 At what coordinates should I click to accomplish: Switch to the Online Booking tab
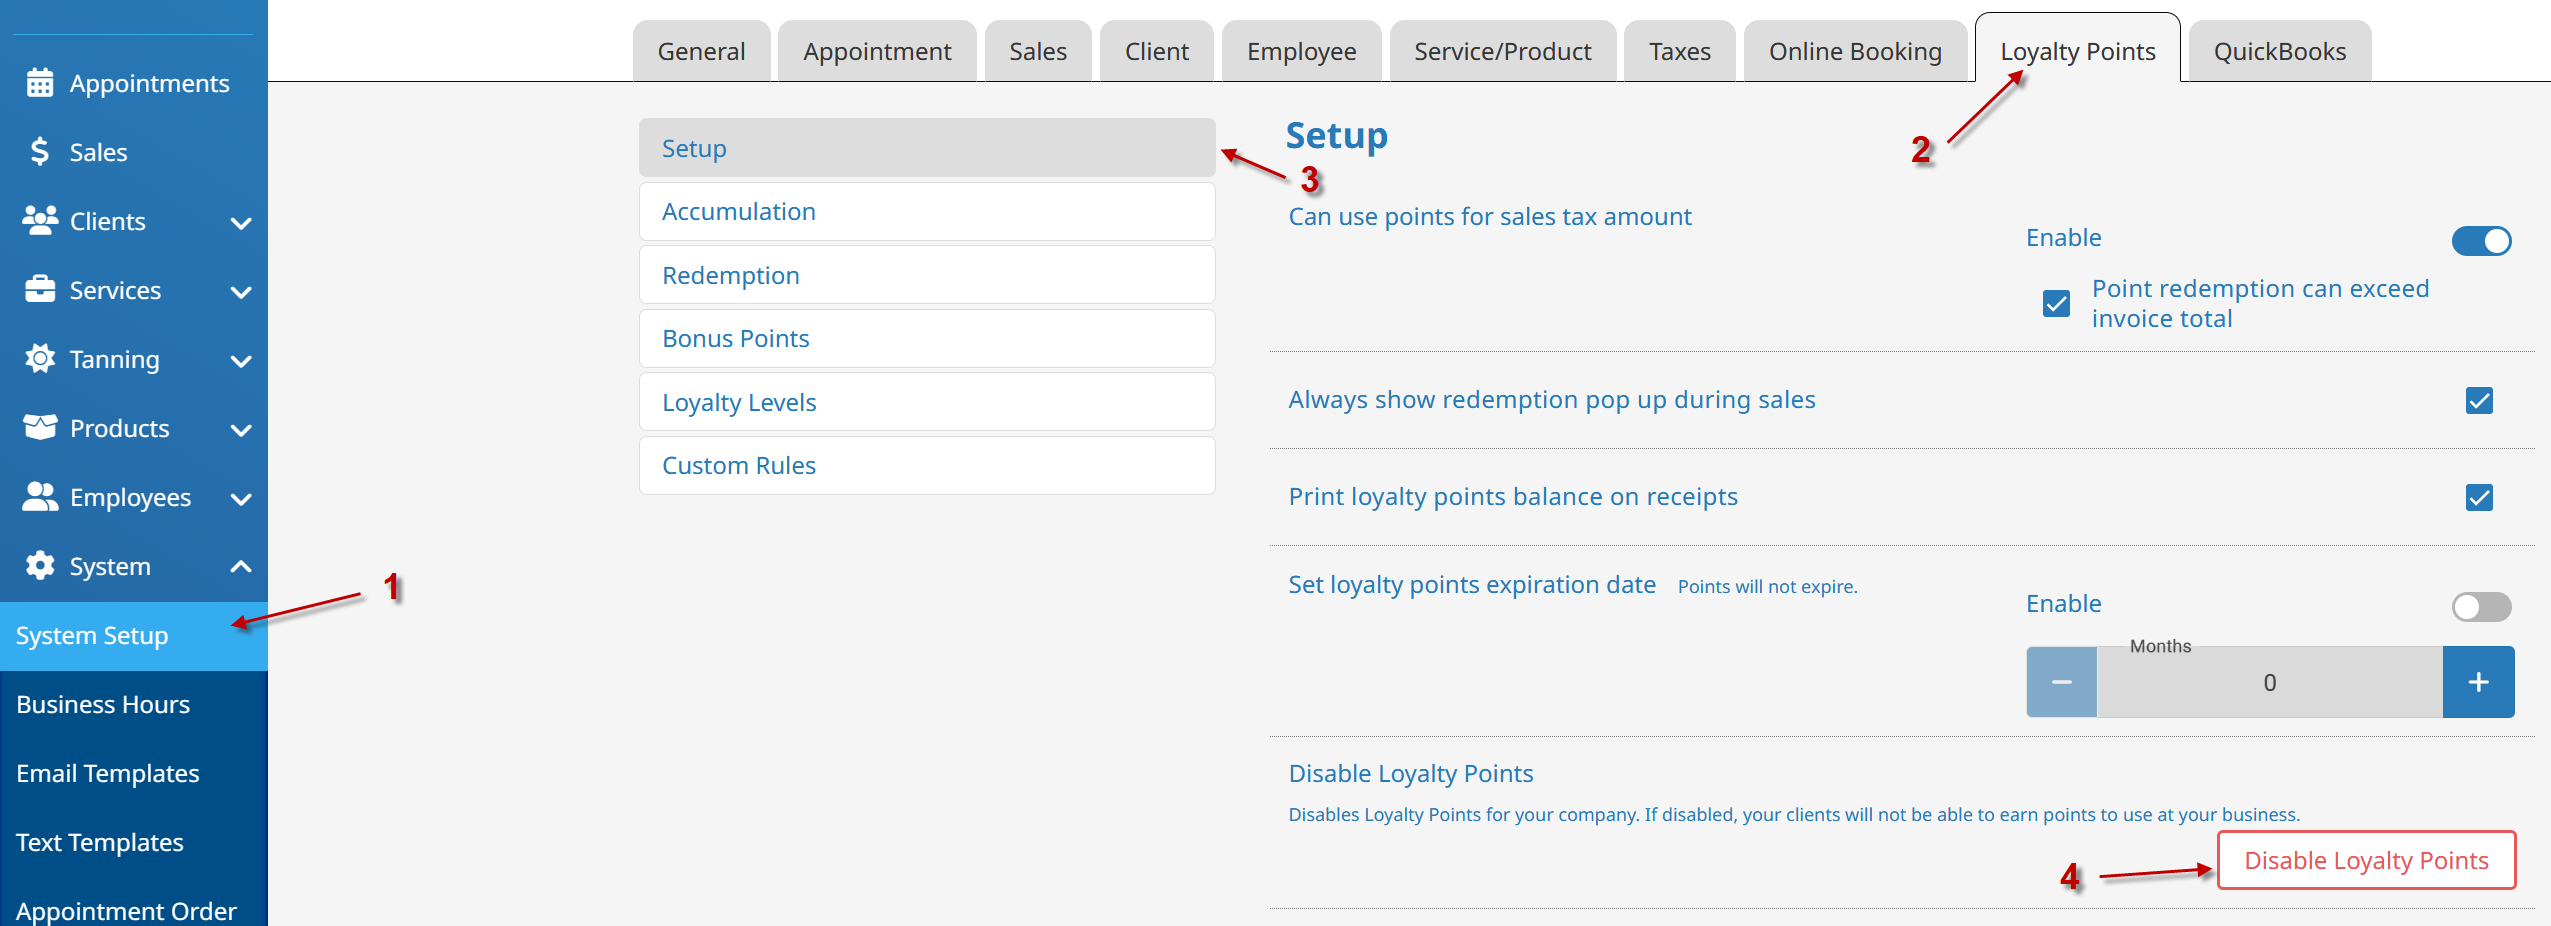click(x=1854, y=52)
